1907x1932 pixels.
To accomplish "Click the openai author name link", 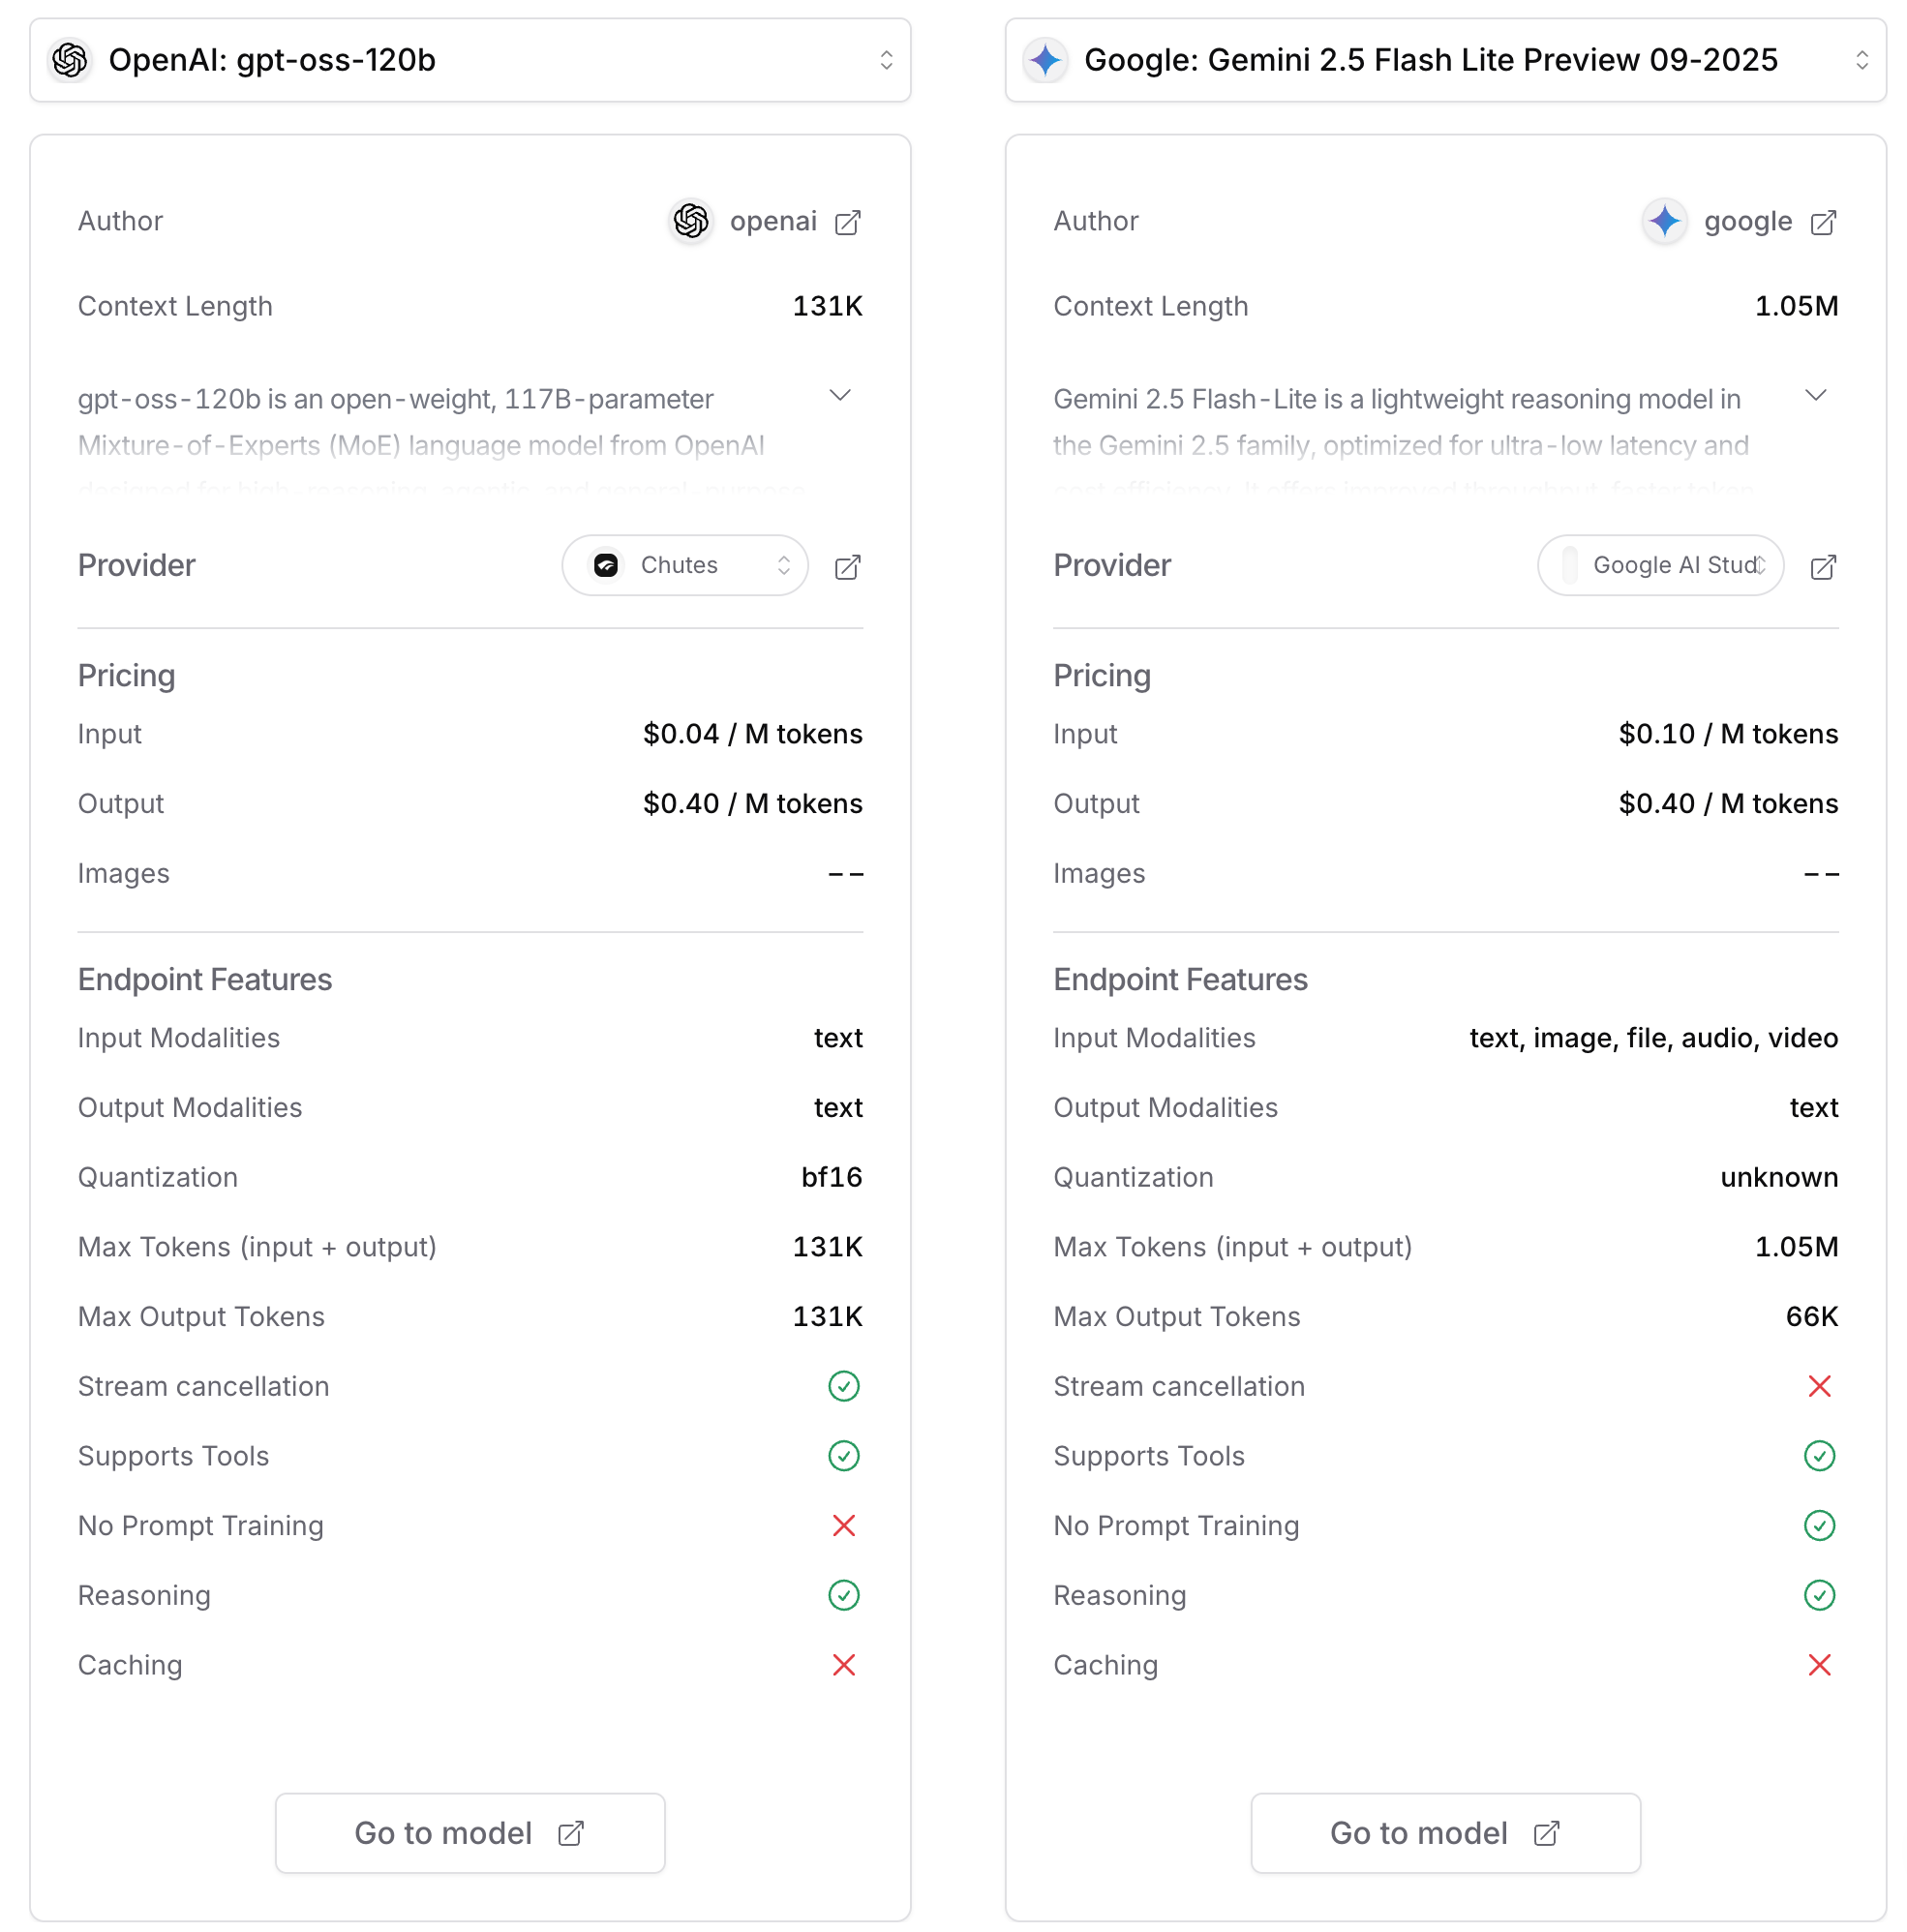I will (772, 221).
